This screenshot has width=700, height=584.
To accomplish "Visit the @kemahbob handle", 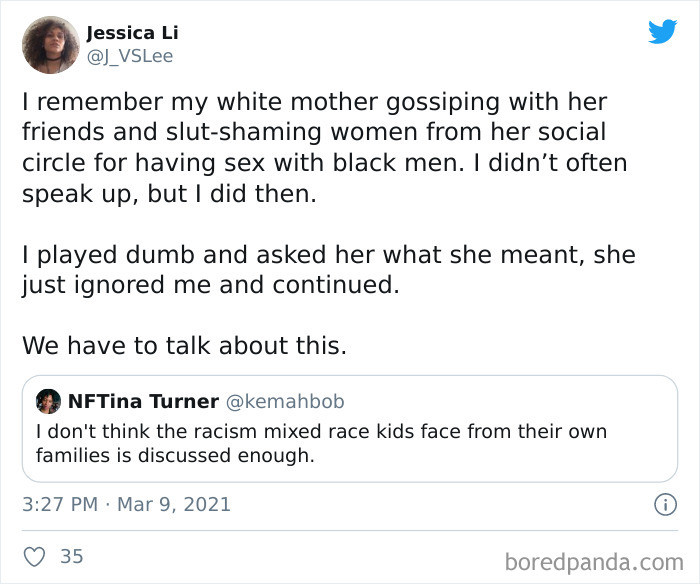I will point(285,402).
